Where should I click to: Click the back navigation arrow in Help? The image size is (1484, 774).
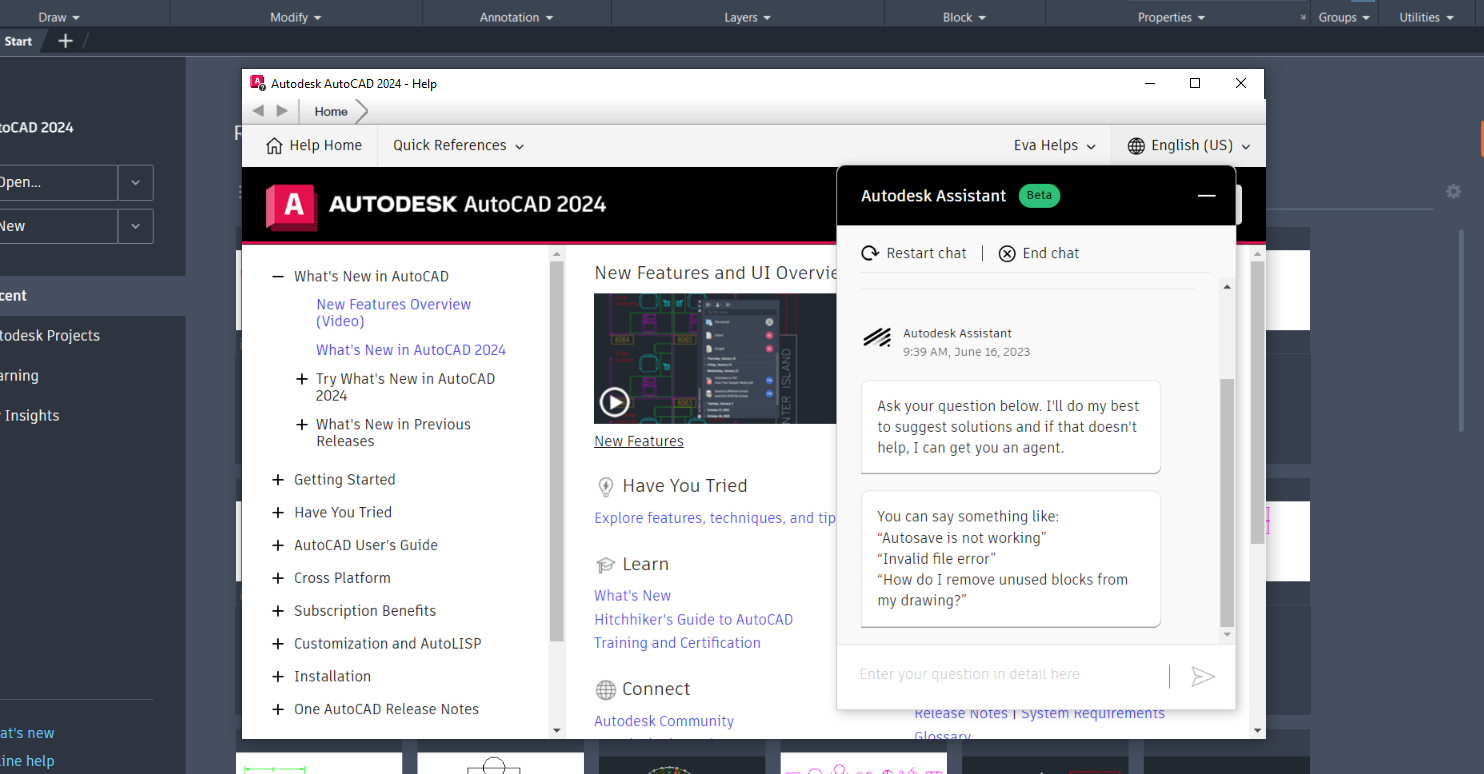click(258, 111)
